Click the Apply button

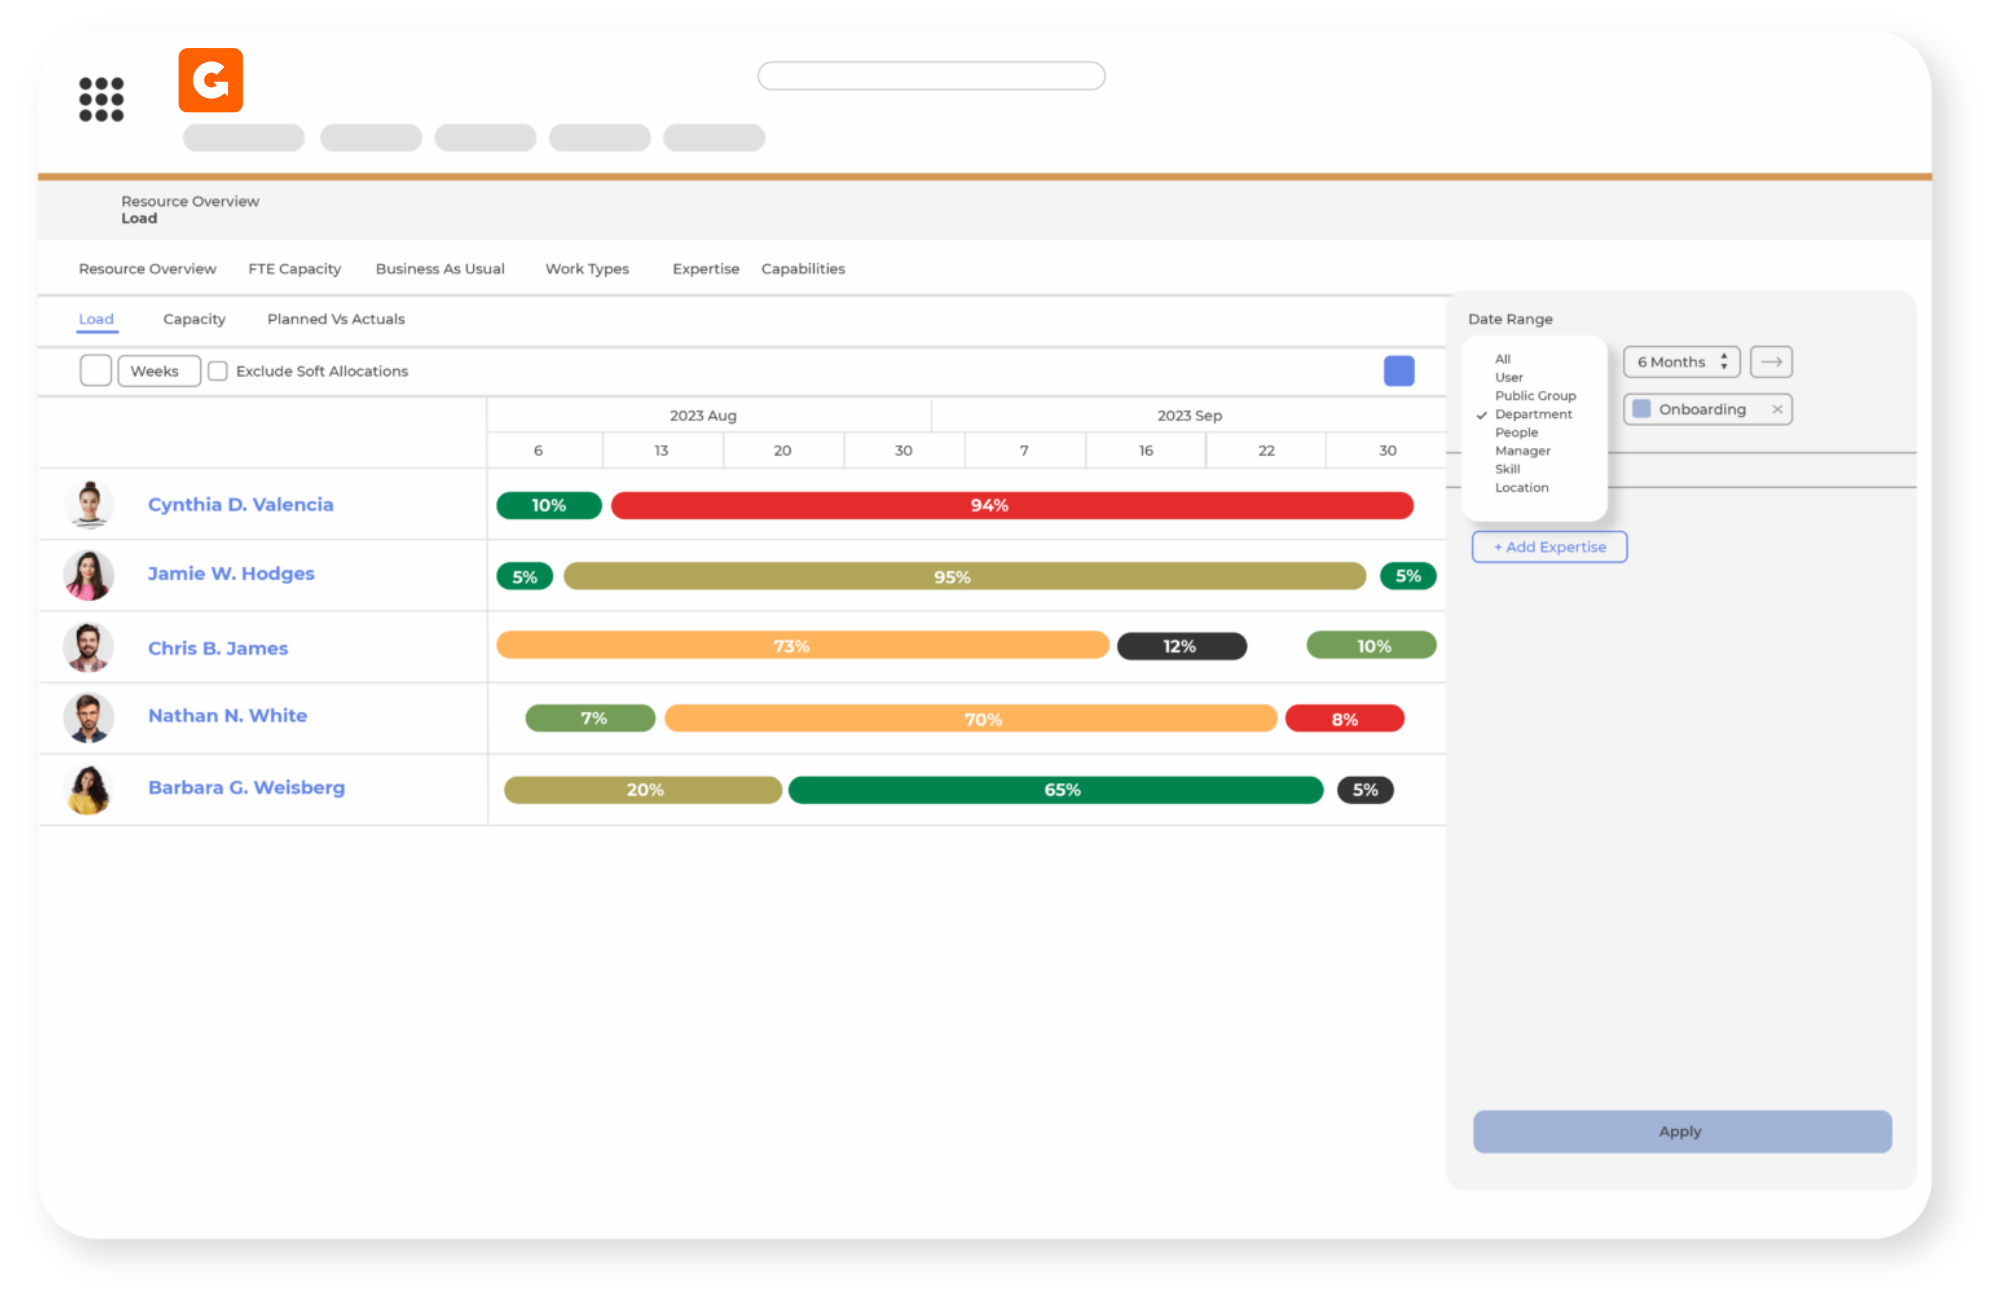tap(1682, 1131)
